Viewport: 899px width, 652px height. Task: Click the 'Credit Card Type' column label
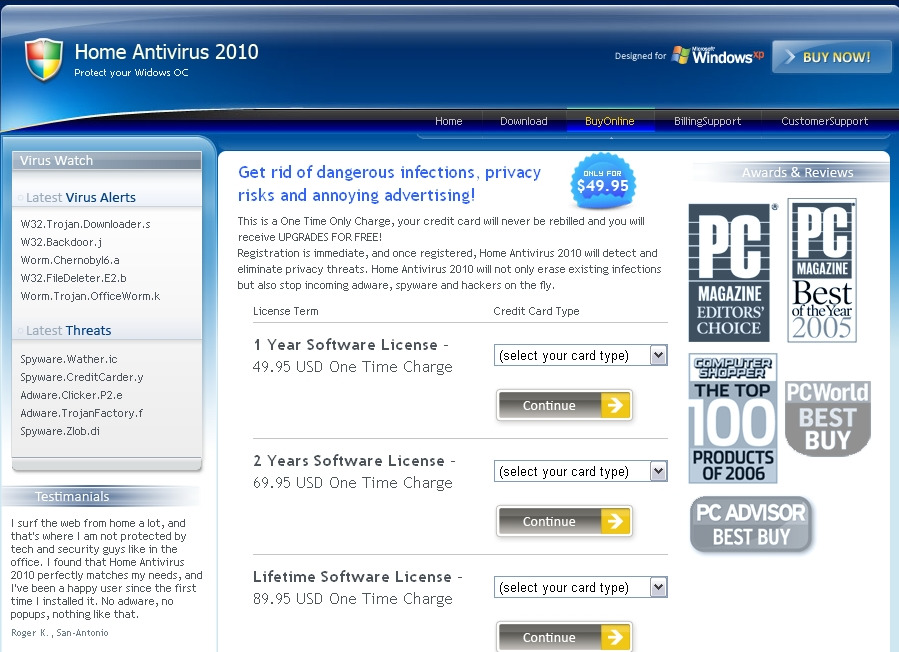[536, 311]
